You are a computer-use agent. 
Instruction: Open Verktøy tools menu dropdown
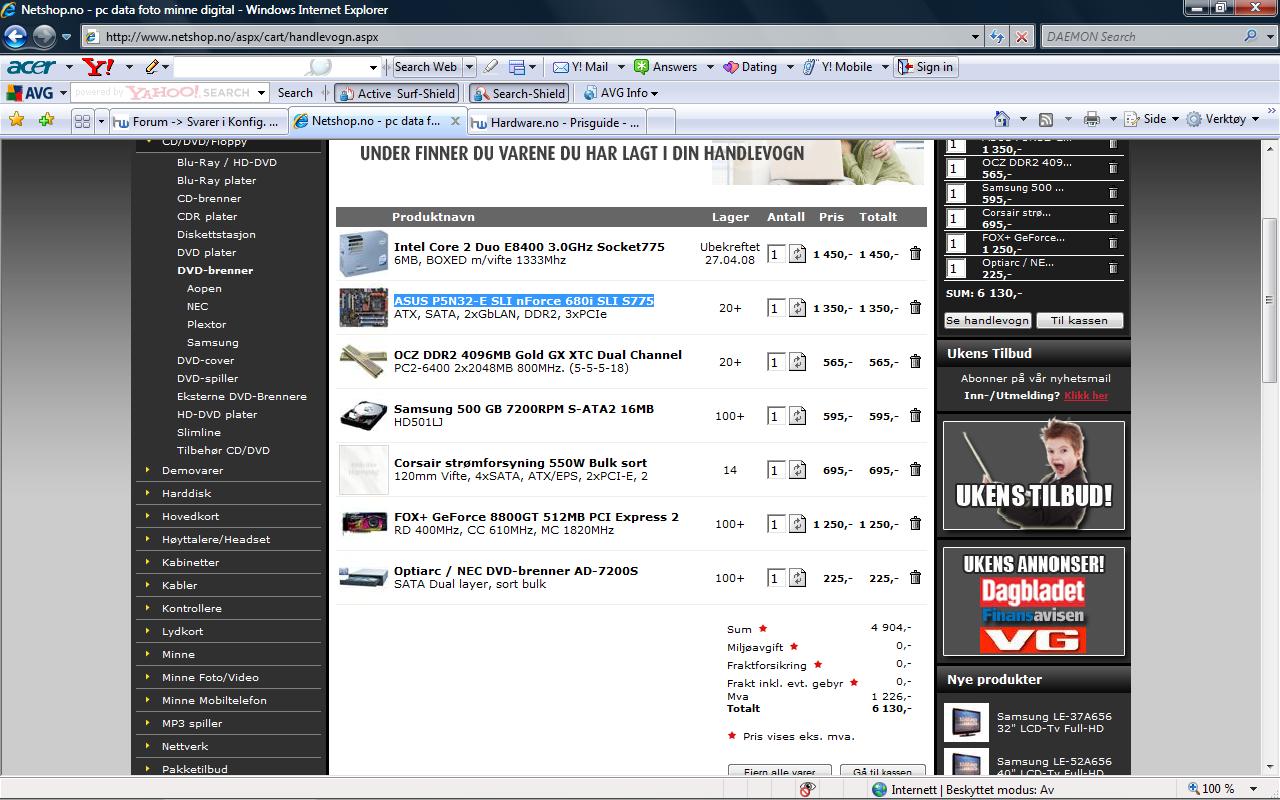[1223, 119]
